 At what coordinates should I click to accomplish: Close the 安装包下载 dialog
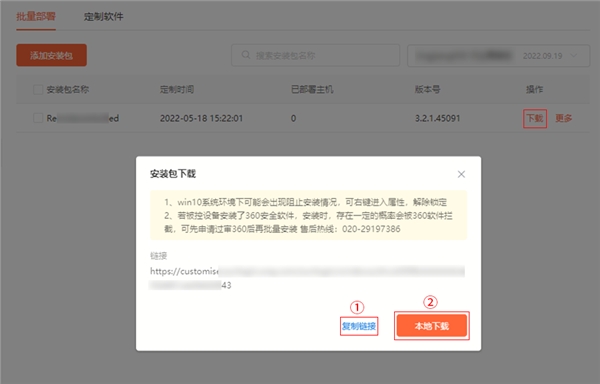coord(461,174)
